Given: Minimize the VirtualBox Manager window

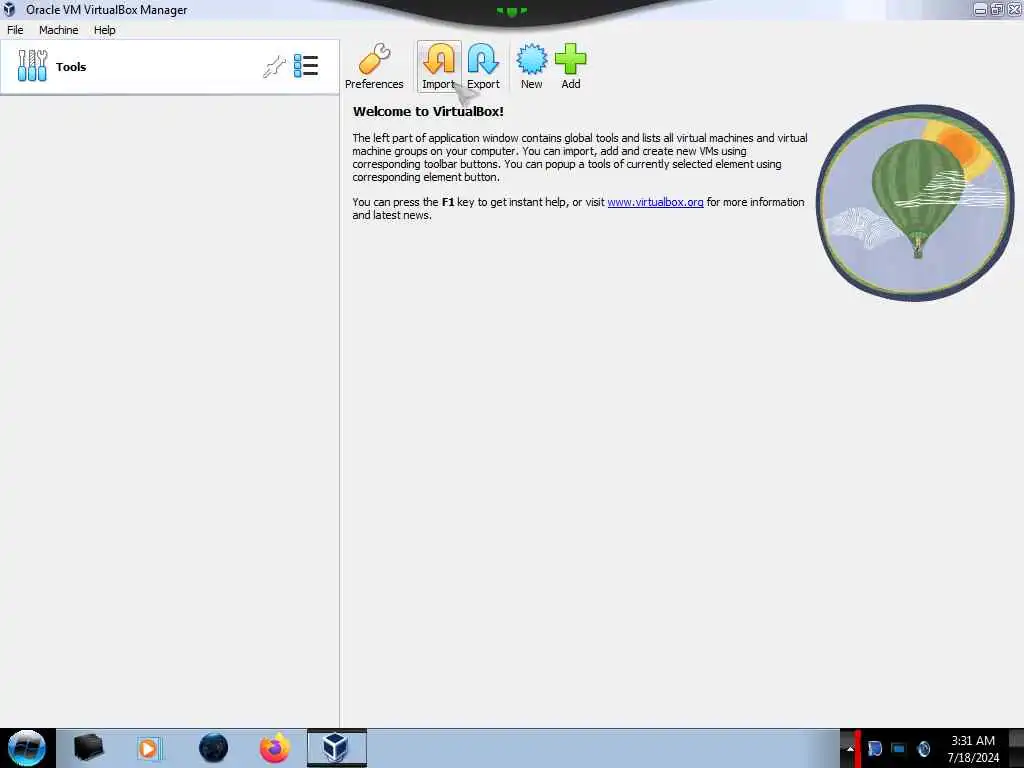Looking at the screenshot, I should [x=980, y=9].
